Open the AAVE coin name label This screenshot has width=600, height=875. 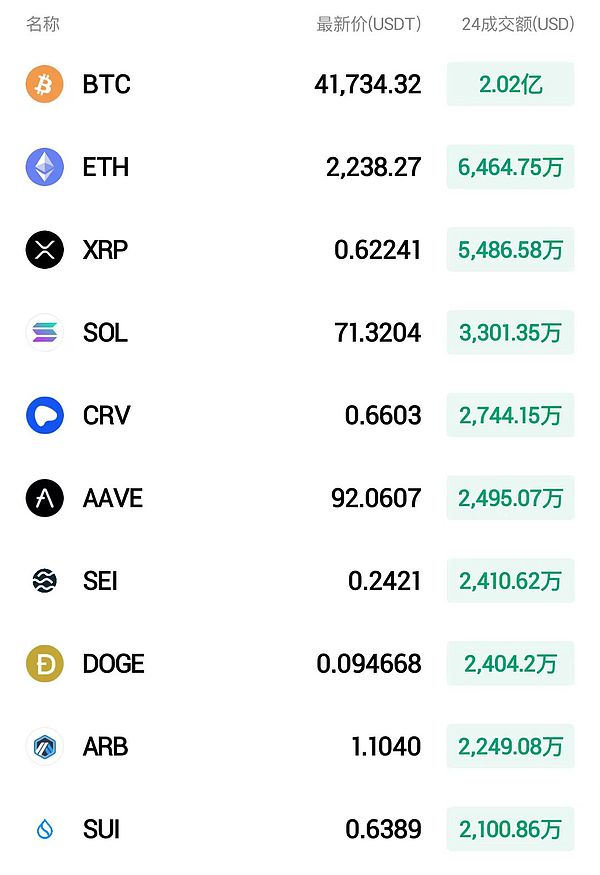(112, 498)
